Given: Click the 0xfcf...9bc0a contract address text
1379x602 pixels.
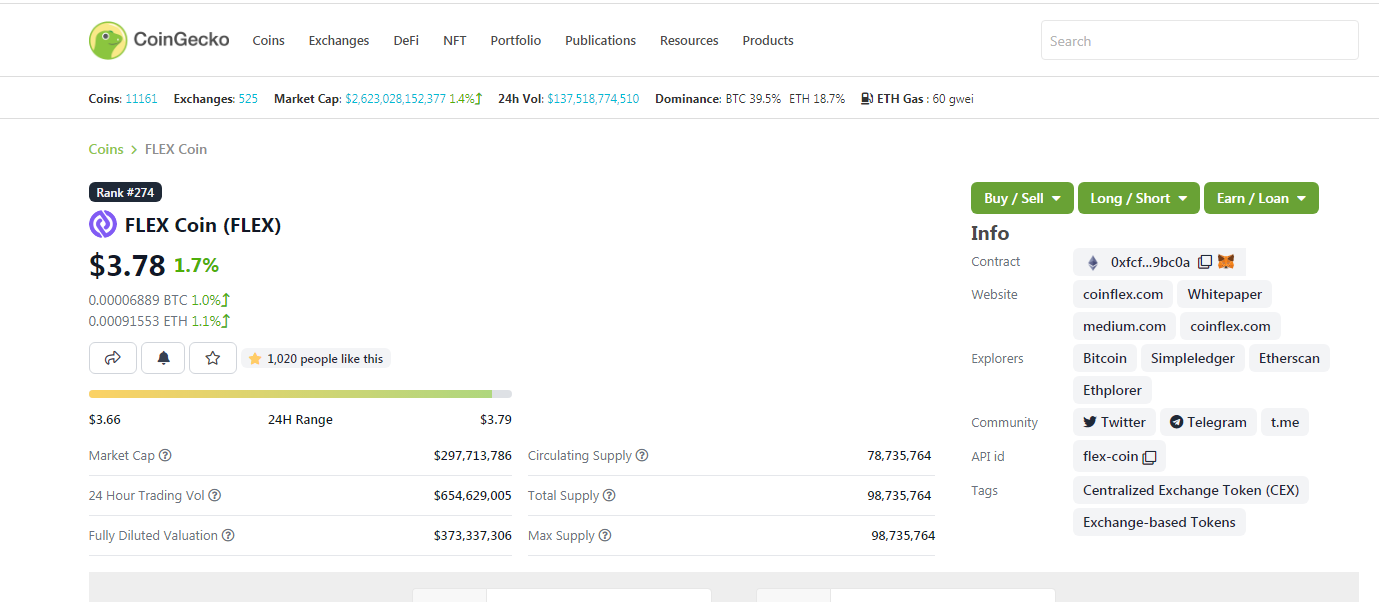Looking at the screenshot, I should pos(1150,262).
